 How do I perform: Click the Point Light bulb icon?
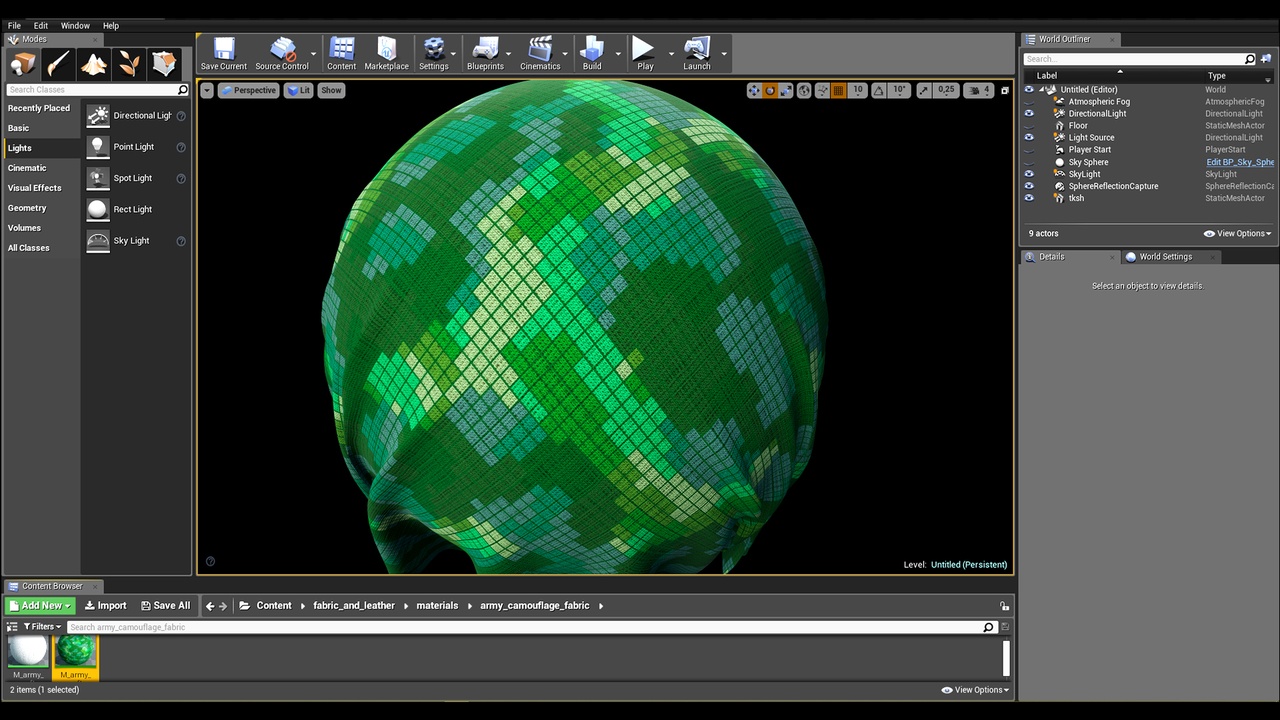[97, 147]
